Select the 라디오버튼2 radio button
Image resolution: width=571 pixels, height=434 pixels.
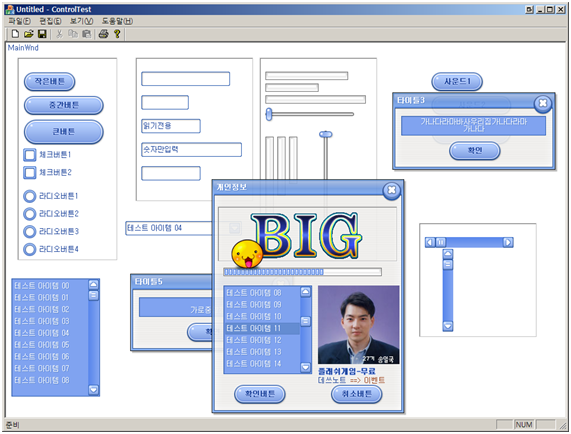(x=29, y=214)
